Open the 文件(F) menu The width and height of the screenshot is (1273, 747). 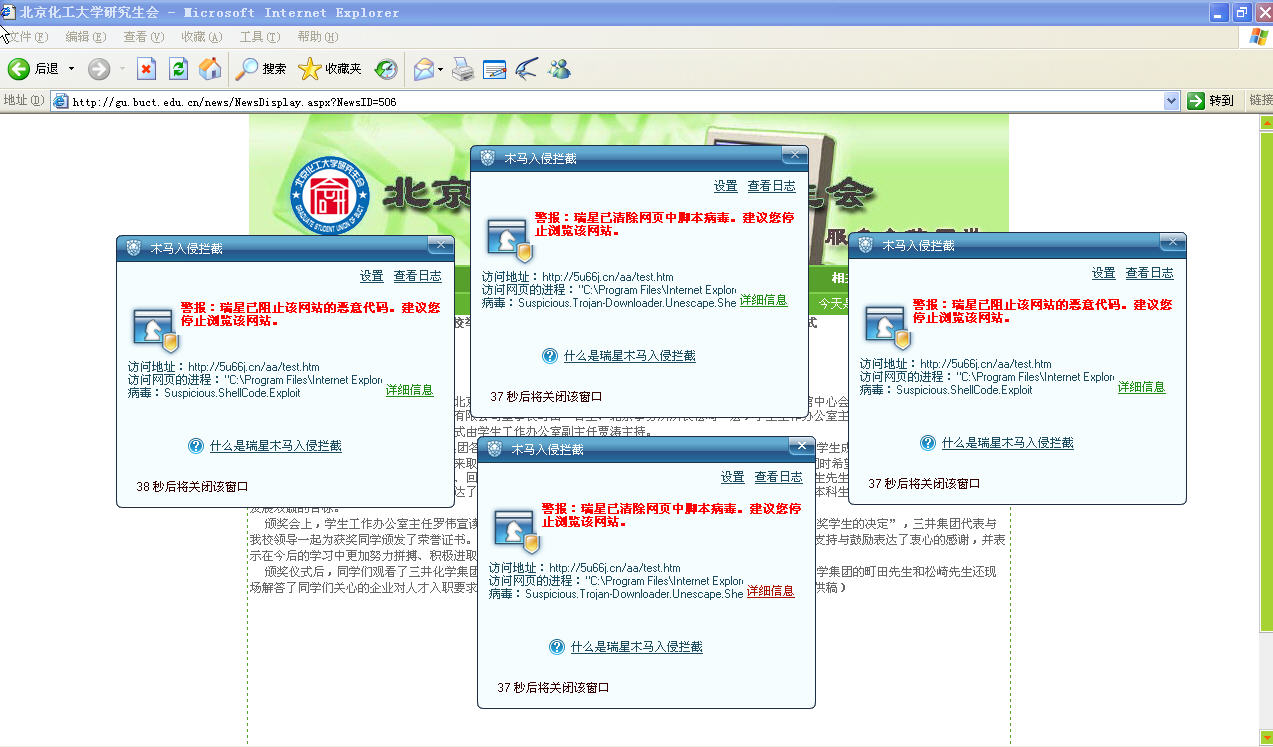point(27,37)
